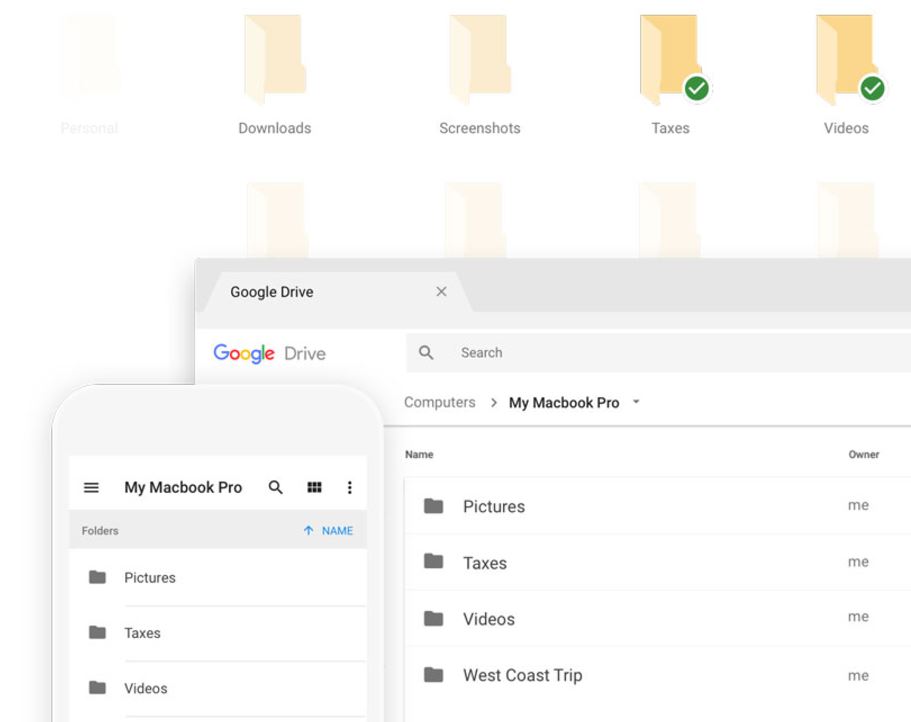Click the magnifier icon in Drive search bar
The image size is (911, 722).
(x=426, y=353)
